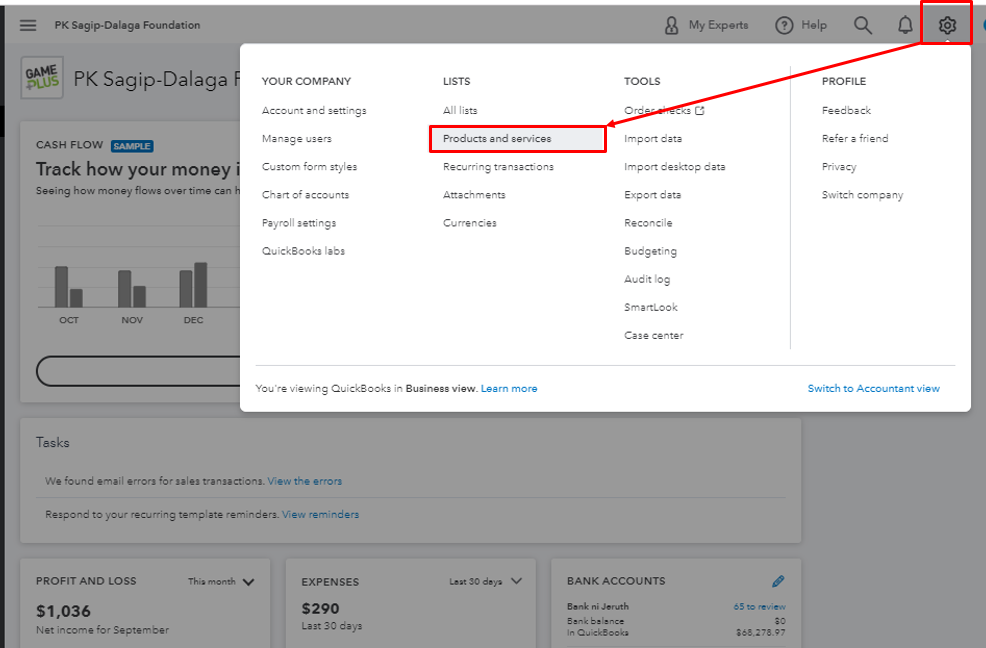
Task: Click the search magnifier icon
Action: [862, 25]
